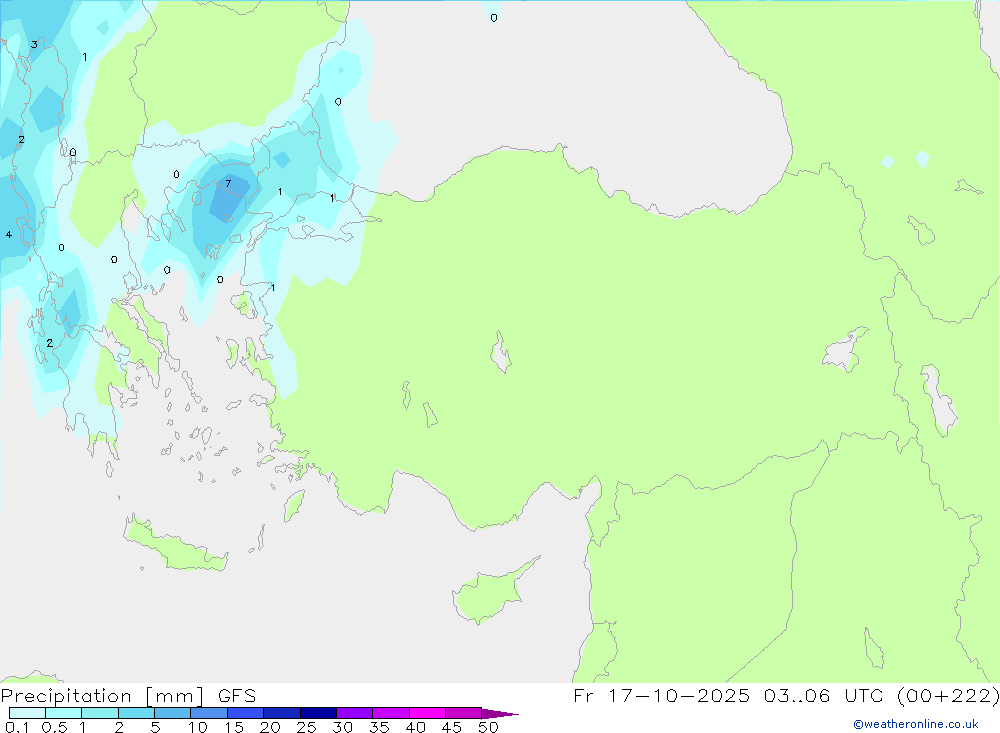This screenshot has width=1000, height=733.
Task: Select the 40–45 mm magenta swatch
Action: click(x=427, y=713)
